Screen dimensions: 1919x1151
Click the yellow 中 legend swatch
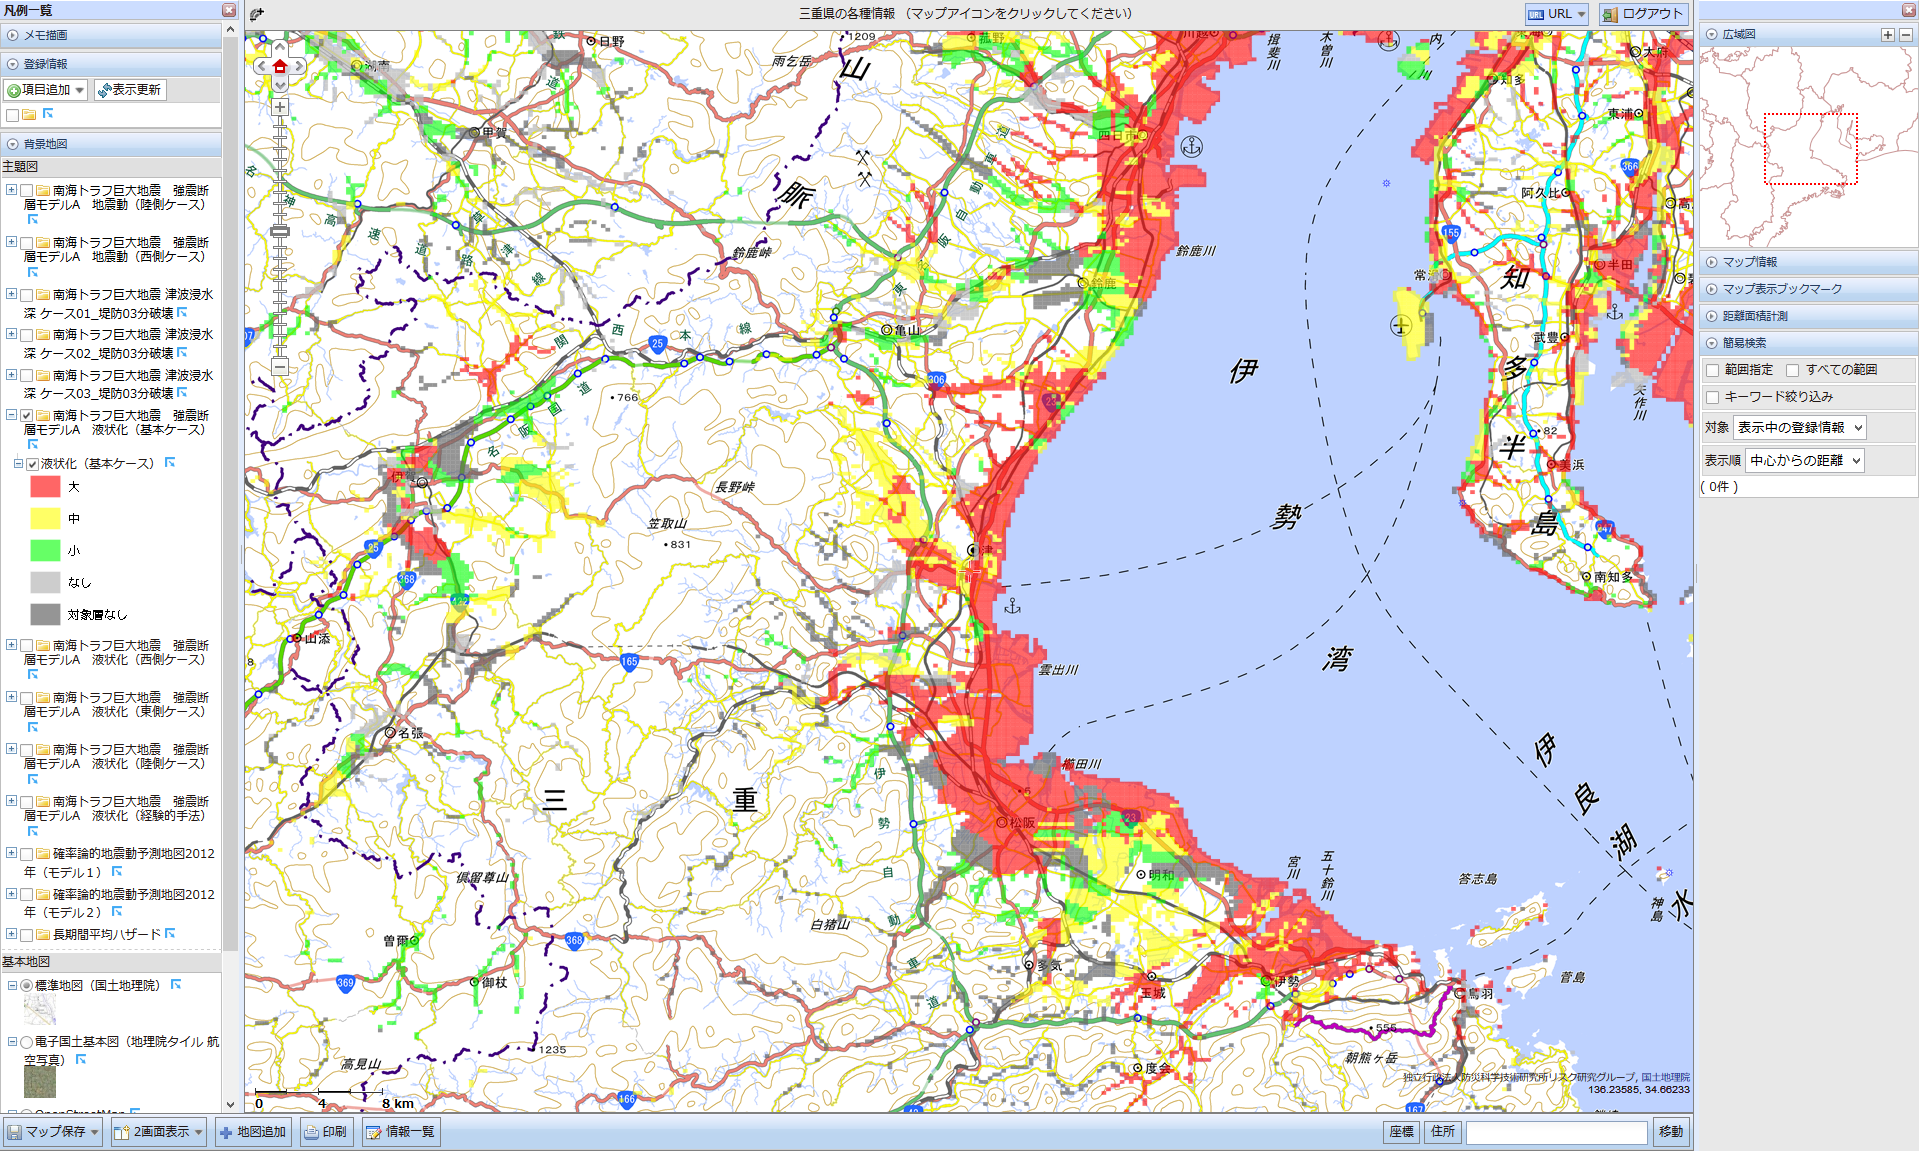click(45, 518)
